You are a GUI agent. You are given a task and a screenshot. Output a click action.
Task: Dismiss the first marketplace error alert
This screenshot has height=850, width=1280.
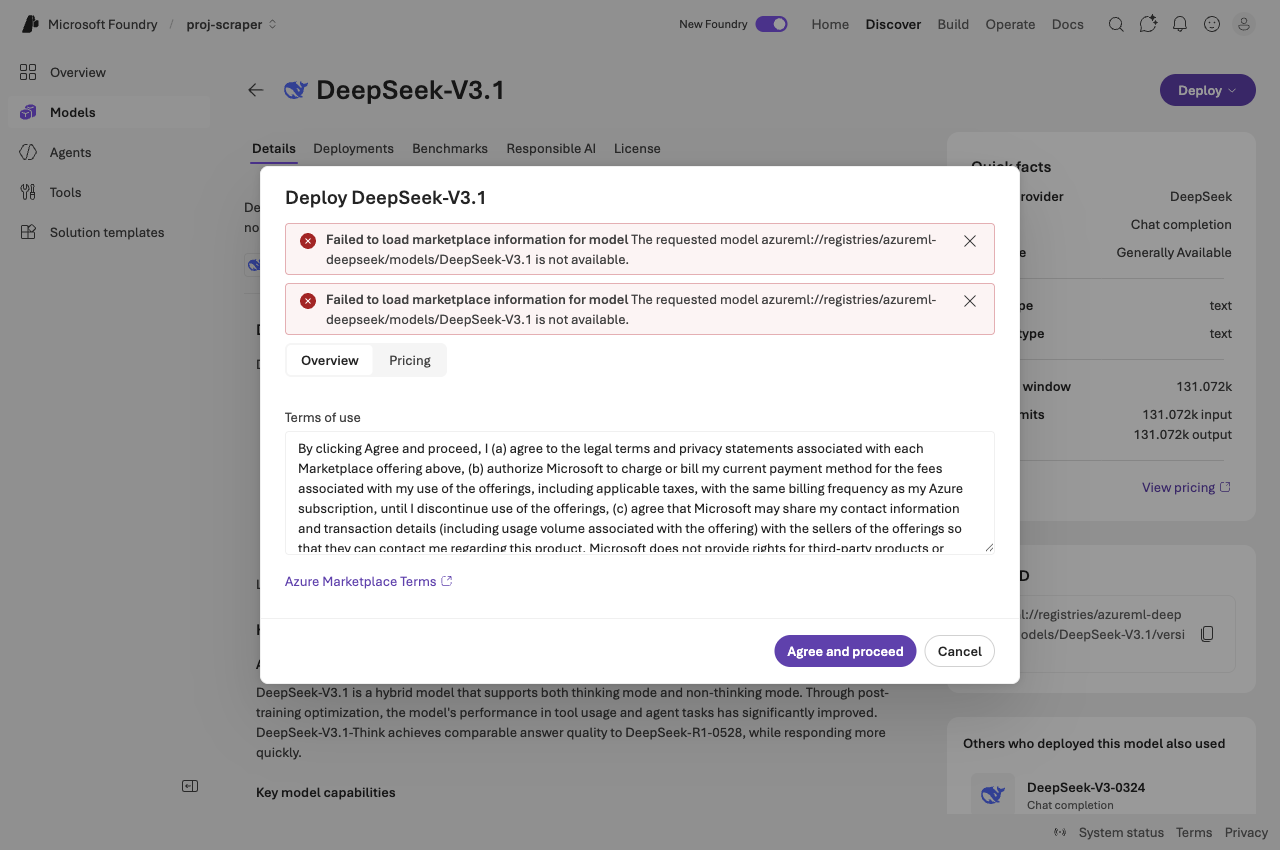pos(970,241)
